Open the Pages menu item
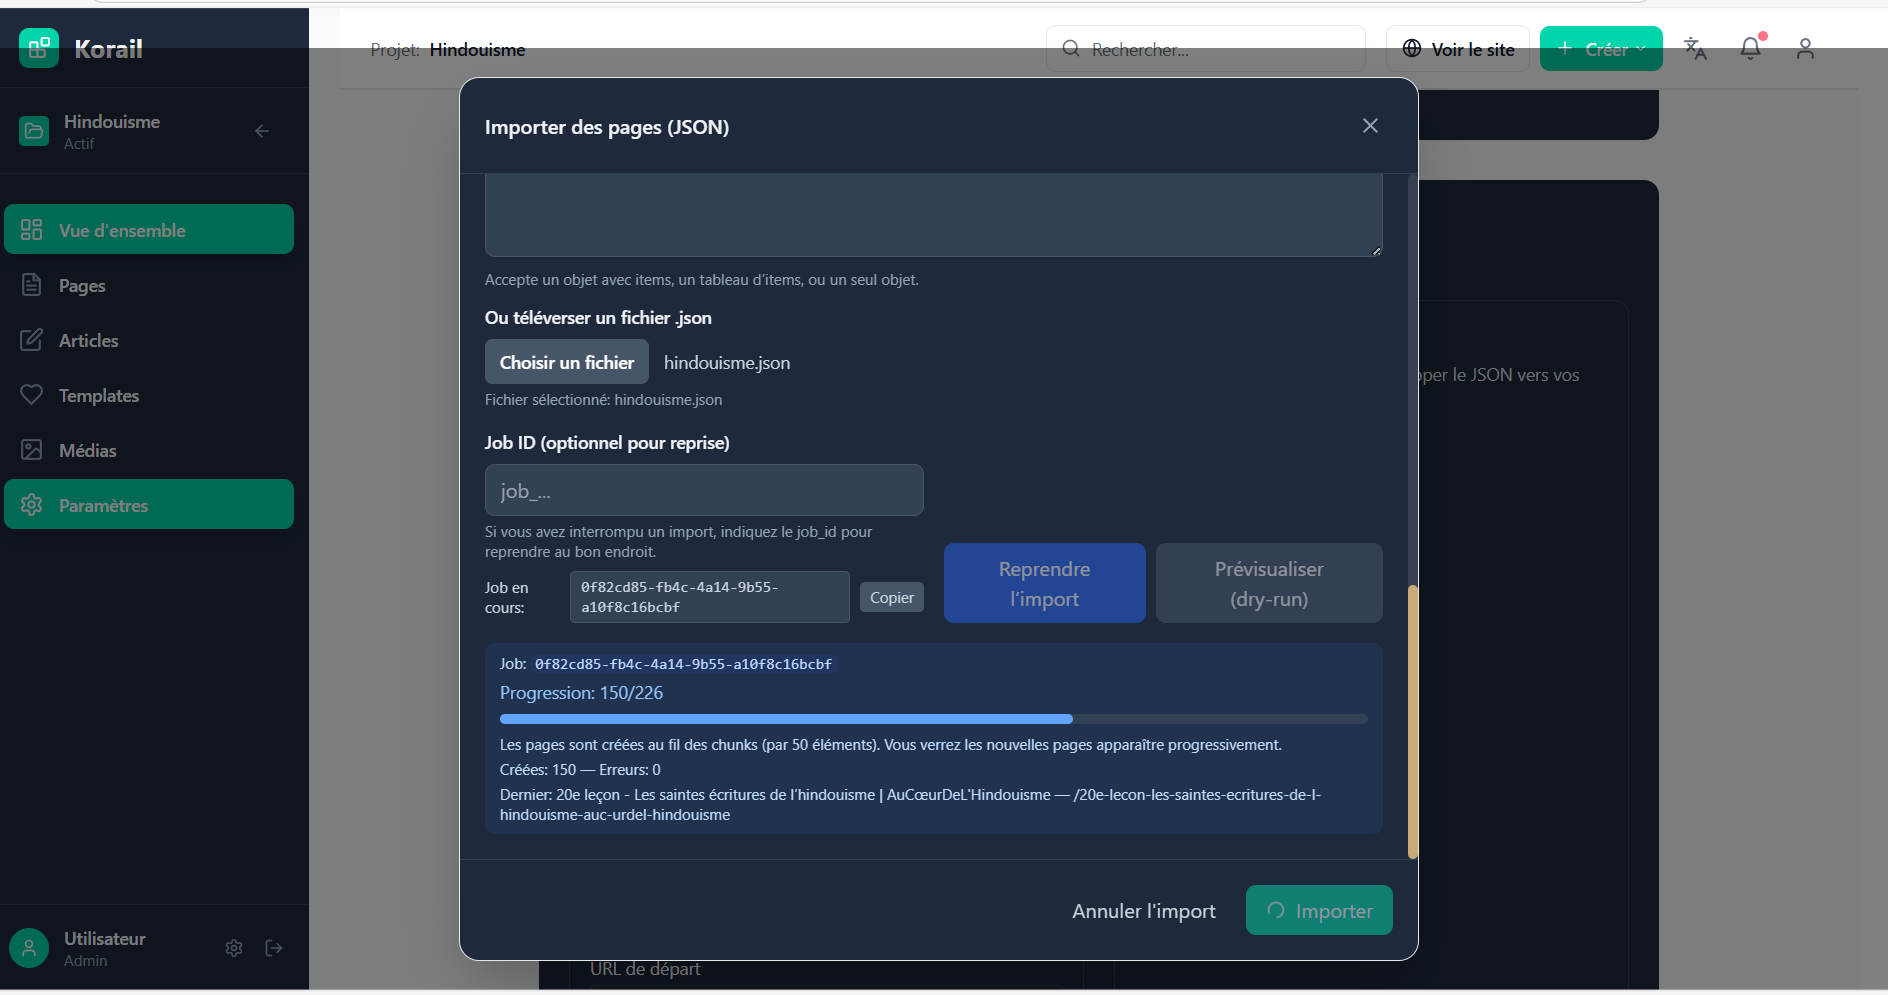The height and width of the screenshot is (995, 1888). pyautogui.click(x=82, y=286)
